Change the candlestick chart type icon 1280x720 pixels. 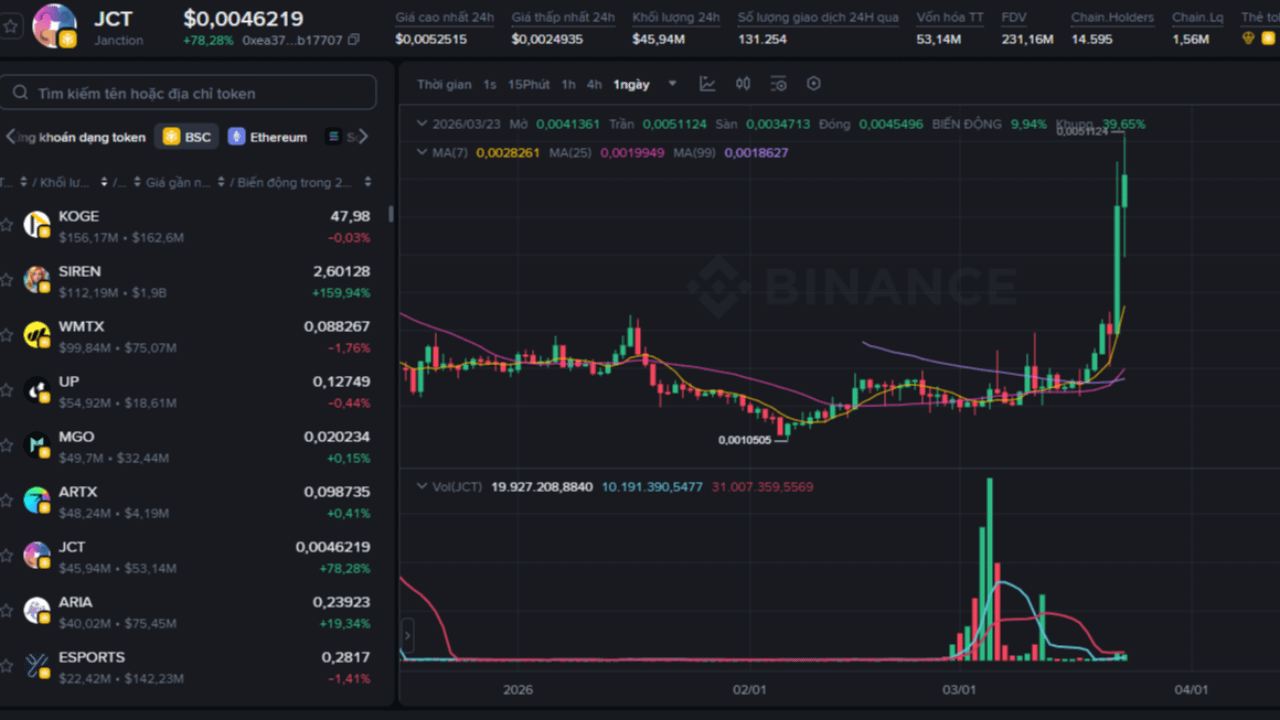pos(743,84)
